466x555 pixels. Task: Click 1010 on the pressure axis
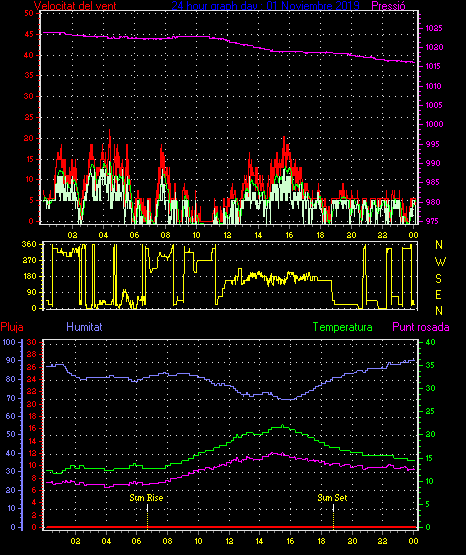[x=433, y=86]
